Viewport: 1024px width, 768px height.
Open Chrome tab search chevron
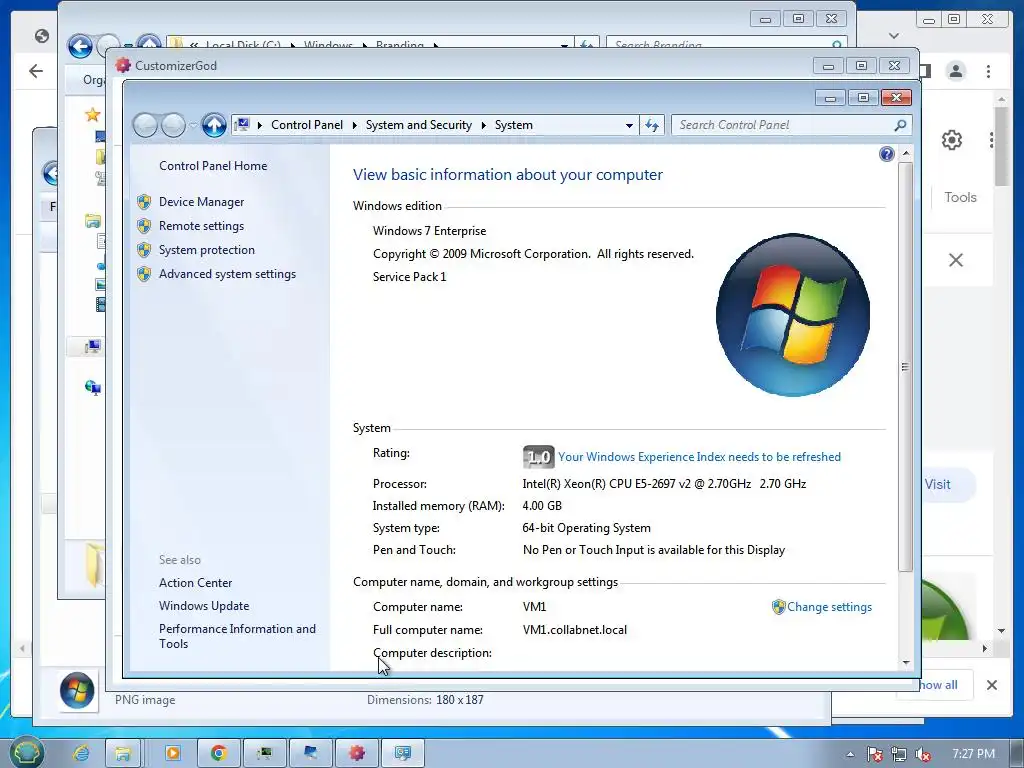tap(894, 36)
